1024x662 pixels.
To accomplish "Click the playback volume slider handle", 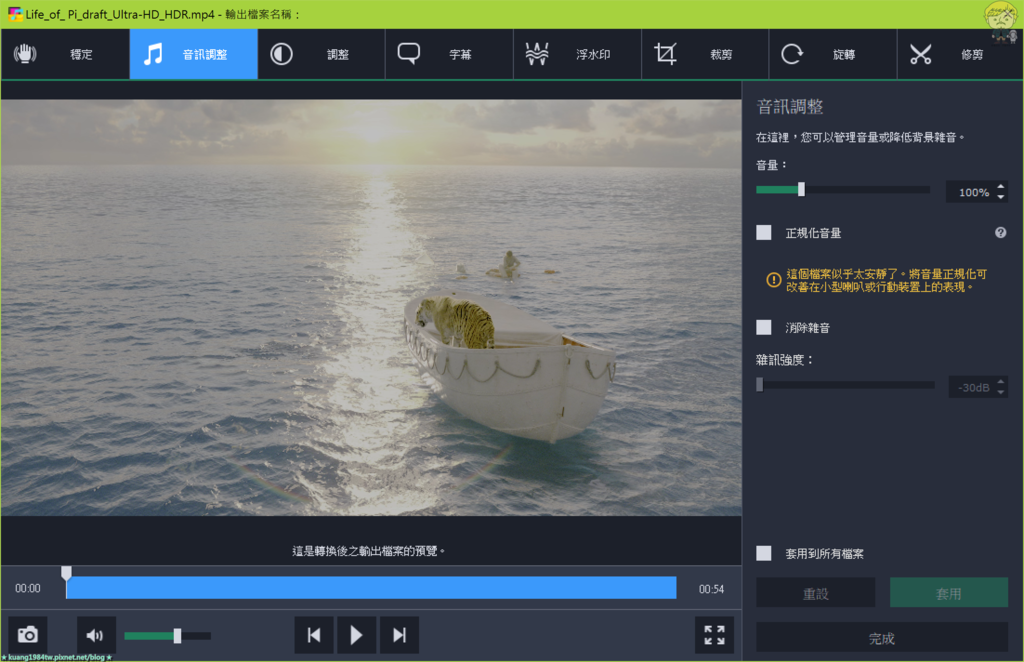I will tap(177, 635).
